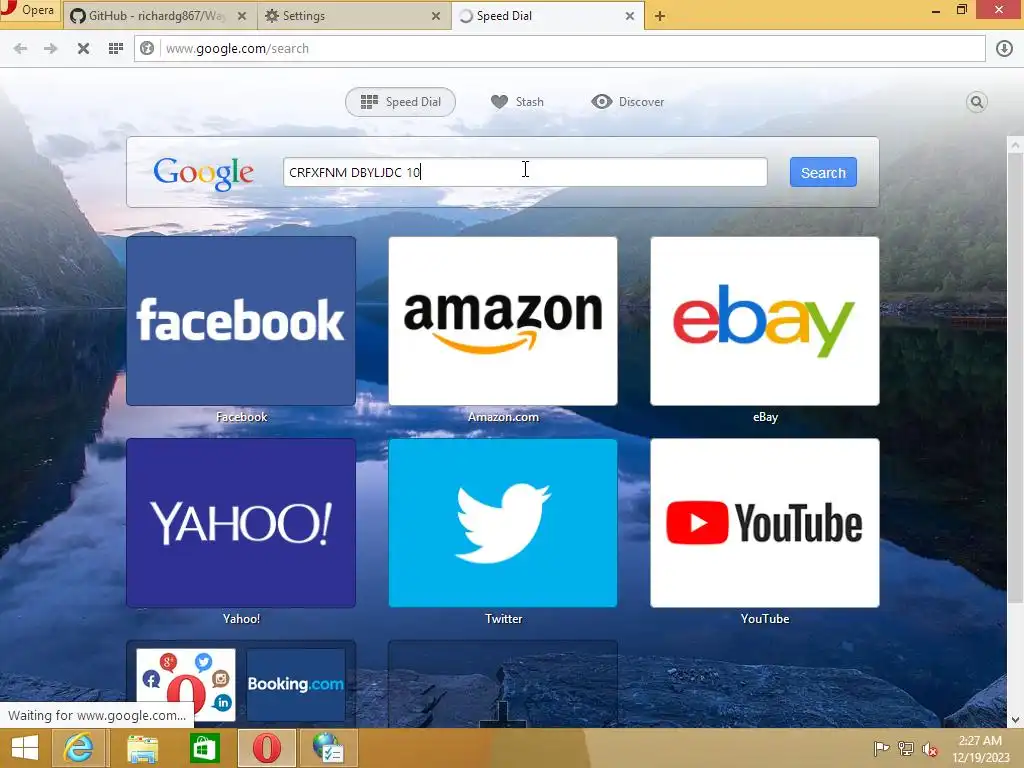Open the YouTube speed dial tile
Image resolution: width=1024 pixels, height=768 pixels.
click(765, 522)
